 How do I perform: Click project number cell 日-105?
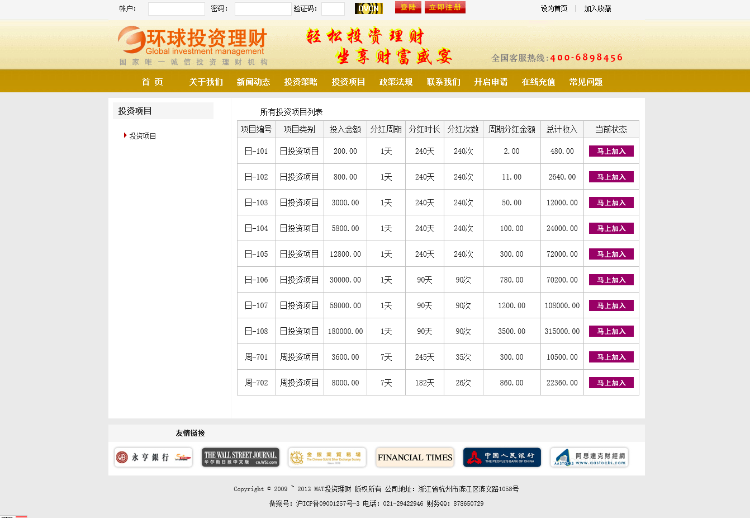pyautogui.click(x=256, y=254)
